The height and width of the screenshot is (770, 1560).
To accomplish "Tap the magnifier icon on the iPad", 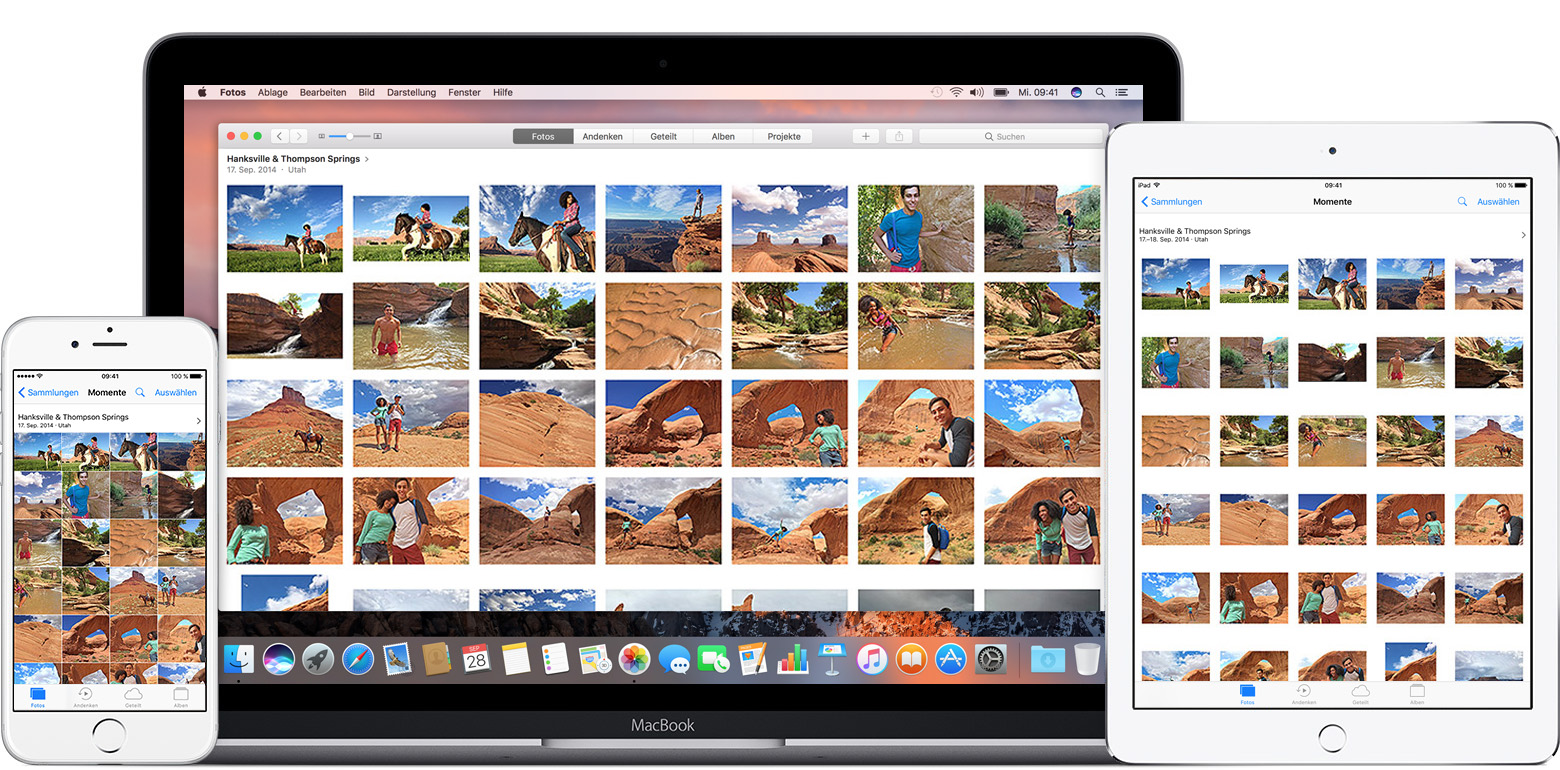I will point(1462,202).
